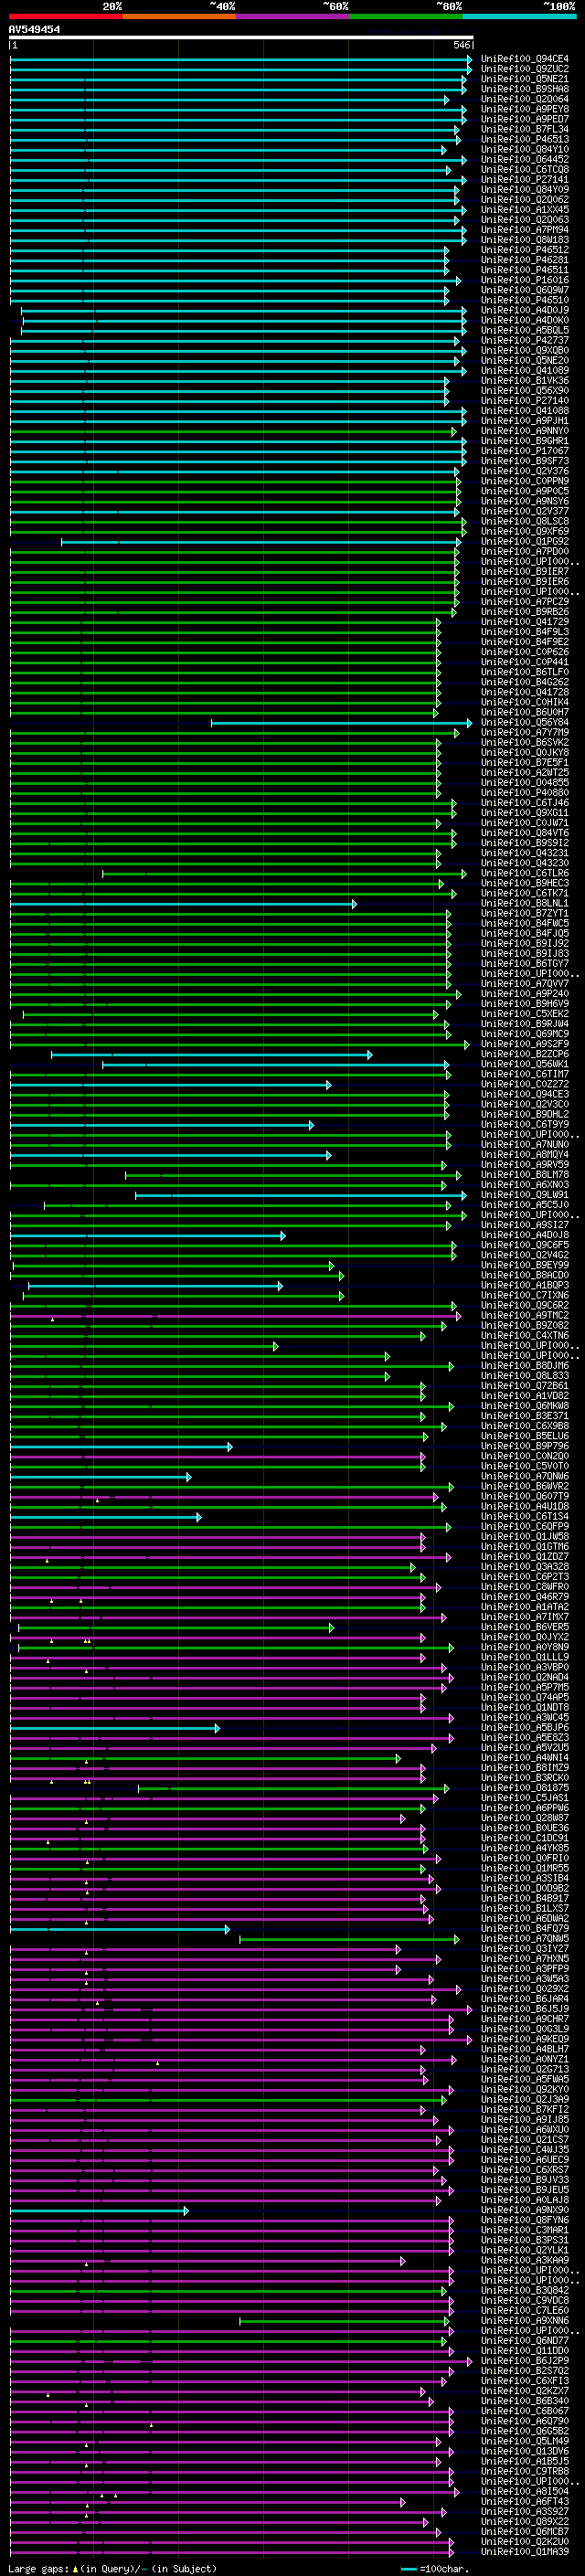Select hit label UniRef100_A1XX45
The width and height of the screenshot is (585, 2576).
524,210
